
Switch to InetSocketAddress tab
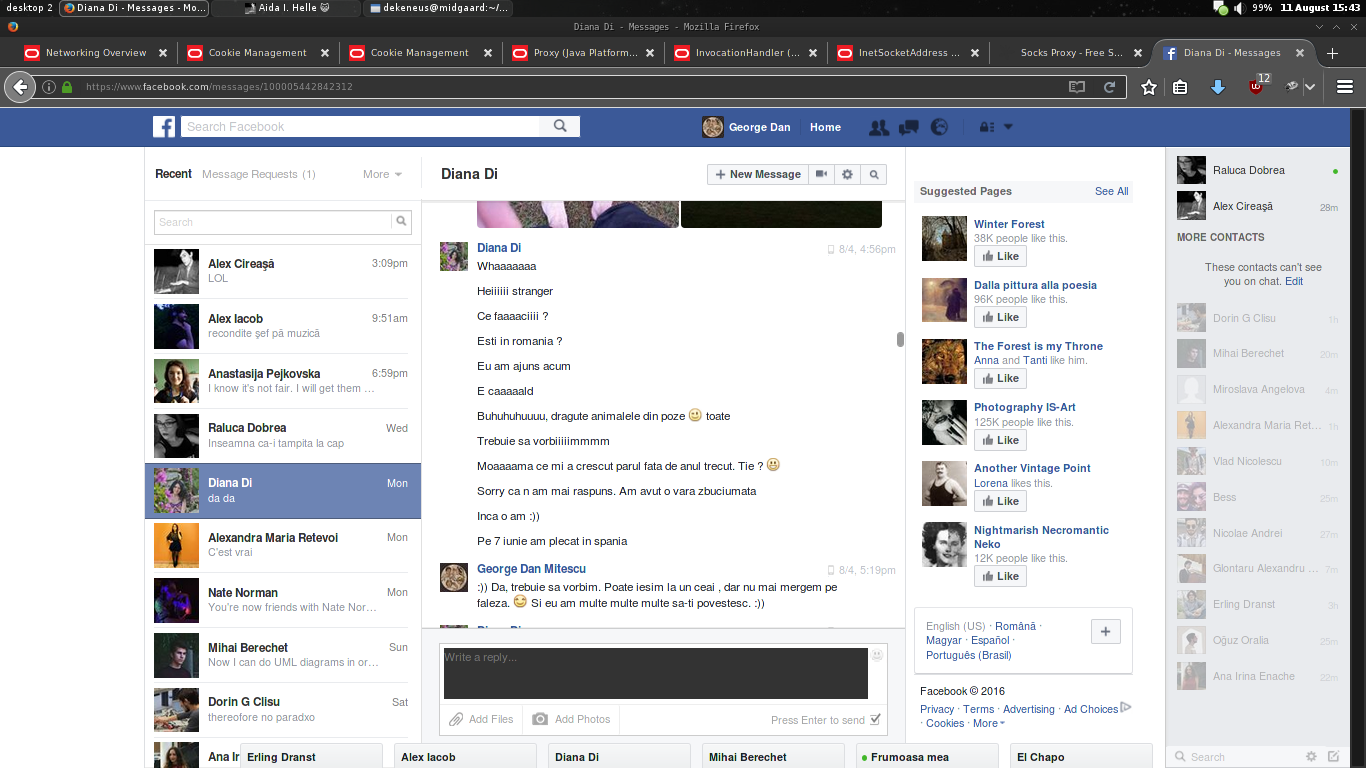[x=909, y=53]
